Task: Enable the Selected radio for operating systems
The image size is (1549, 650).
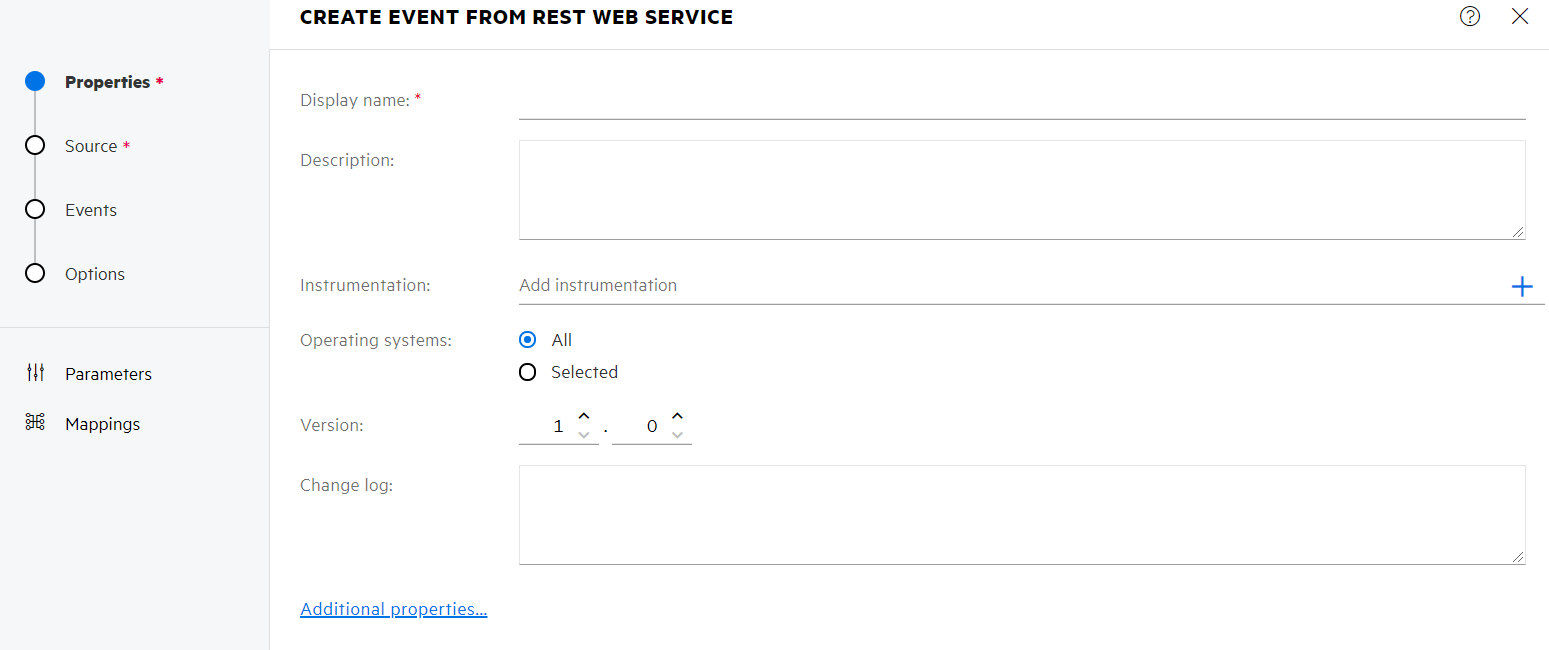Action: point(527,372)
